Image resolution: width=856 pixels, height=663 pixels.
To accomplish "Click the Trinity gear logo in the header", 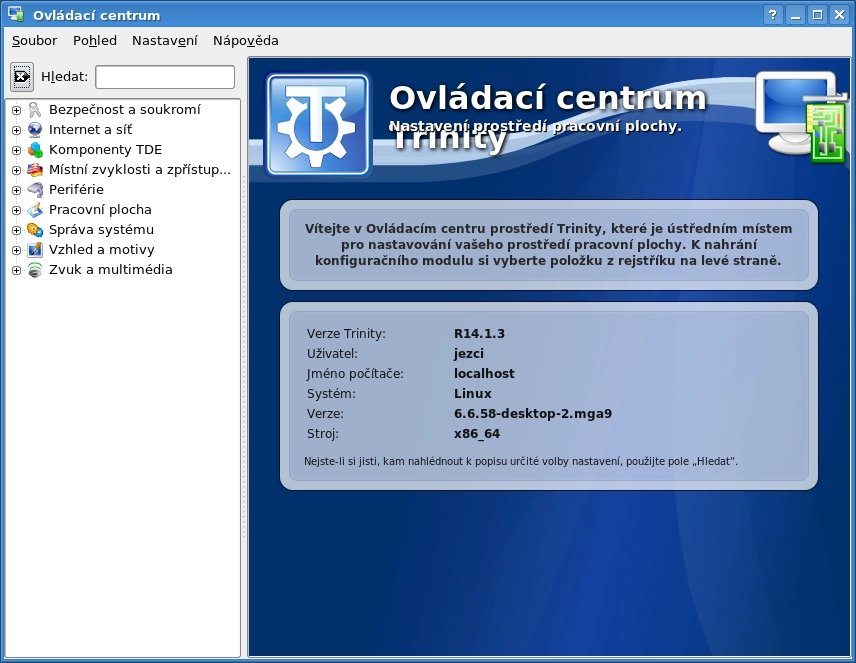I will tap(318, 125).
